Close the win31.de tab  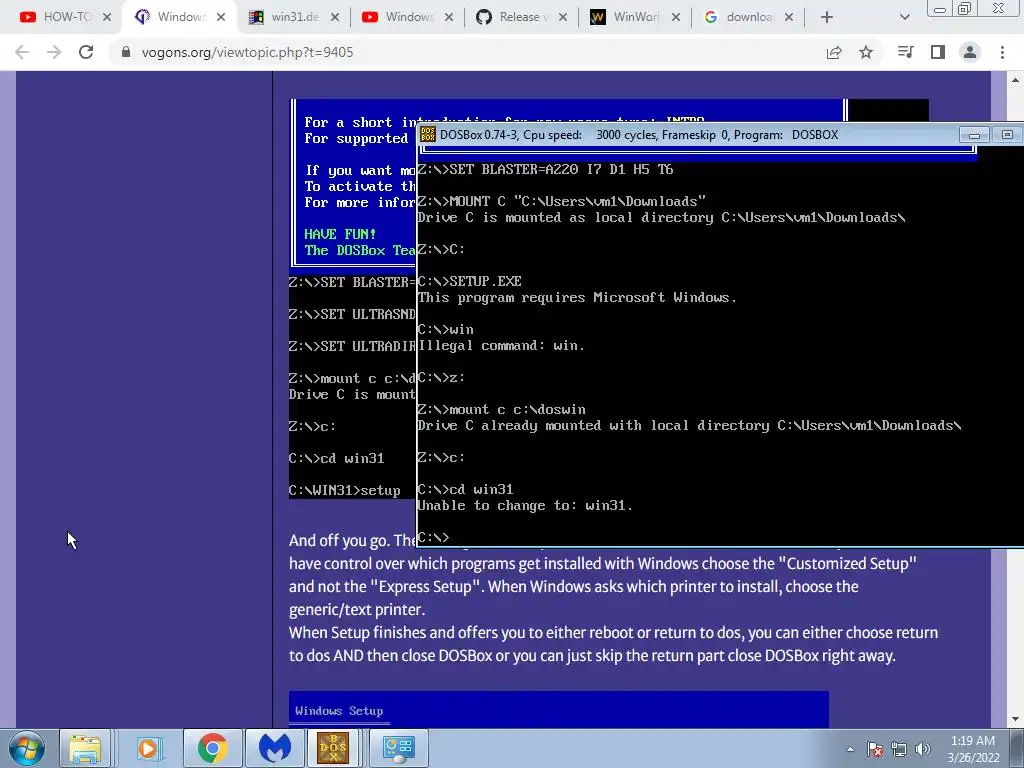pyautogui.click(x=335, y=17)
